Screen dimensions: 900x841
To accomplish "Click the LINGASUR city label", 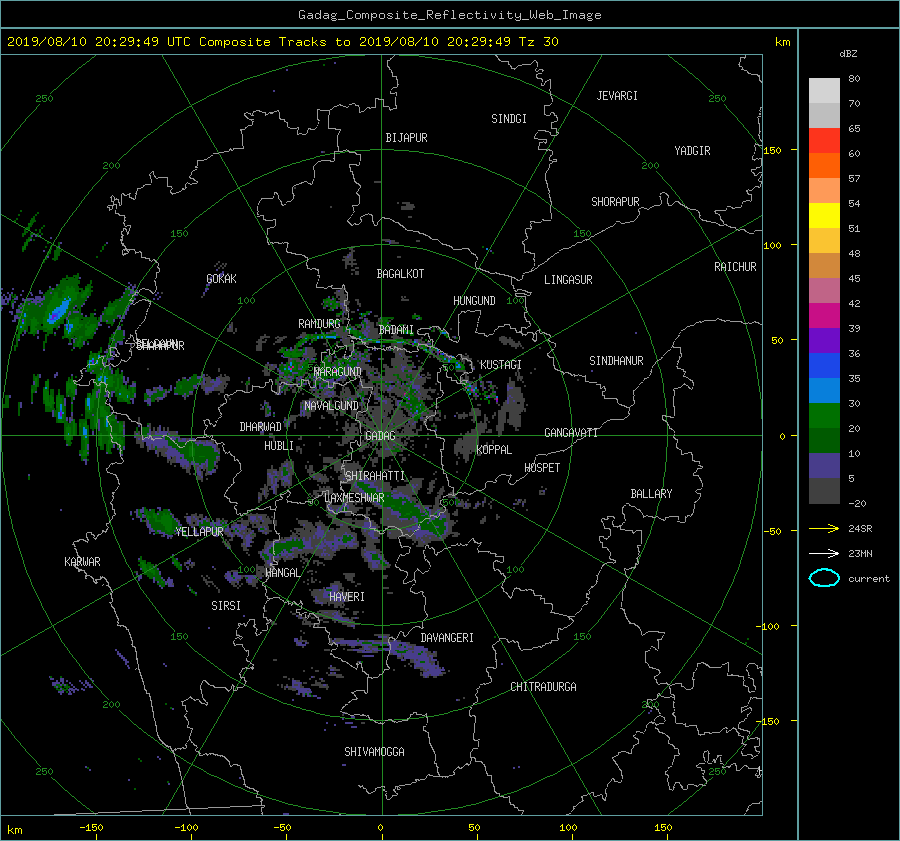I will (x=568, y=280).
